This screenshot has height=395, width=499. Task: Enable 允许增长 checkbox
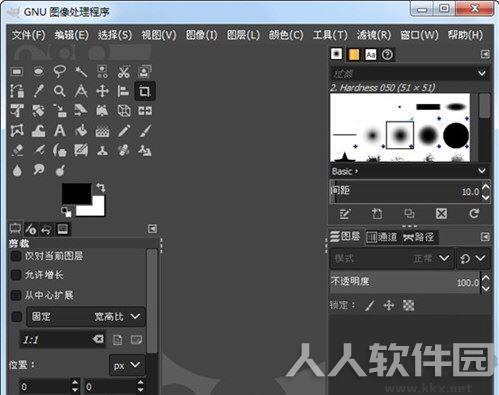16,275
